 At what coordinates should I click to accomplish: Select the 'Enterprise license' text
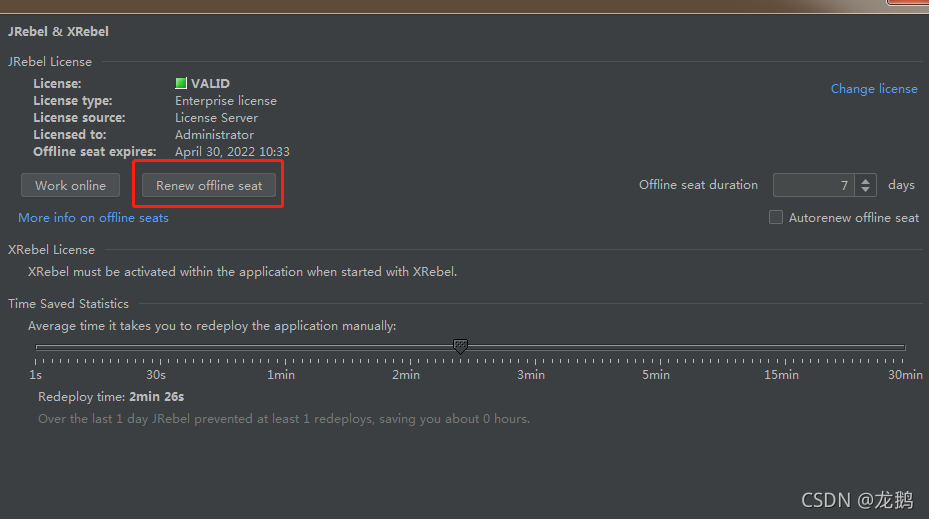tap(226, 101)
